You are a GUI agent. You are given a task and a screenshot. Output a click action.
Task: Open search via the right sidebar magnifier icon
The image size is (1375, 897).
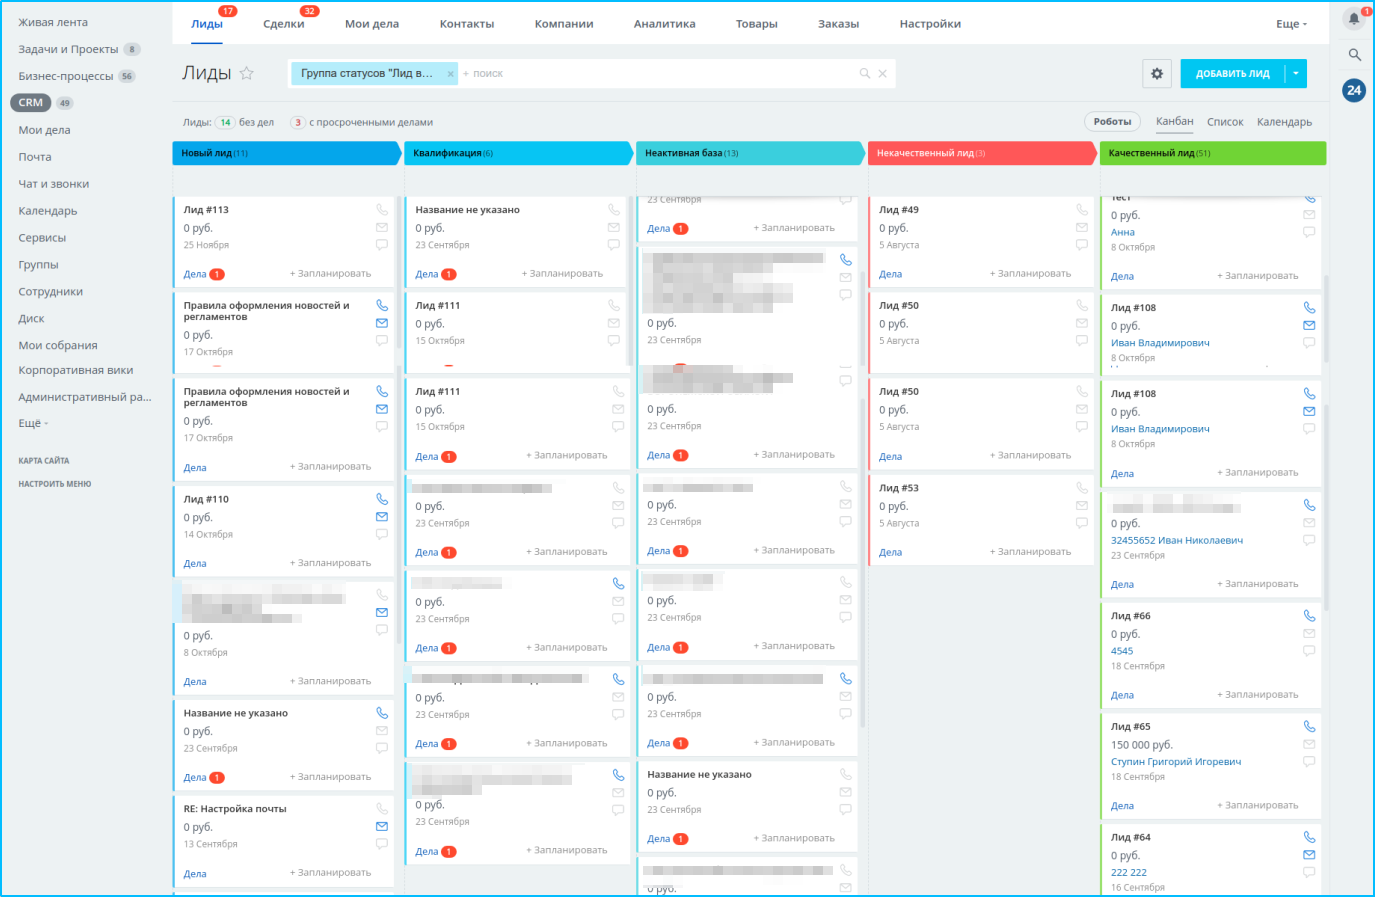(x=1355, y=55)
